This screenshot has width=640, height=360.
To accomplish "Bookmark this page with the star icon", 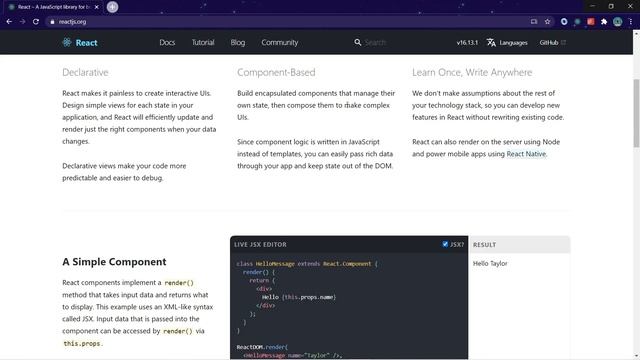I will tap(547, 22).
